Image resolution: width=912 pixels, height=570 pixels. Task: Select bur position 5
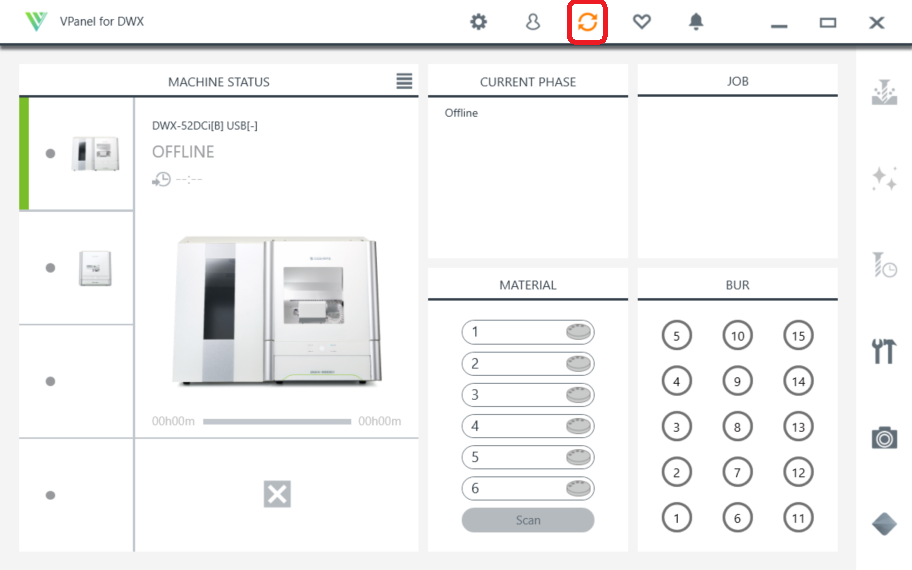pyautogui.click(x=676, y=336)
